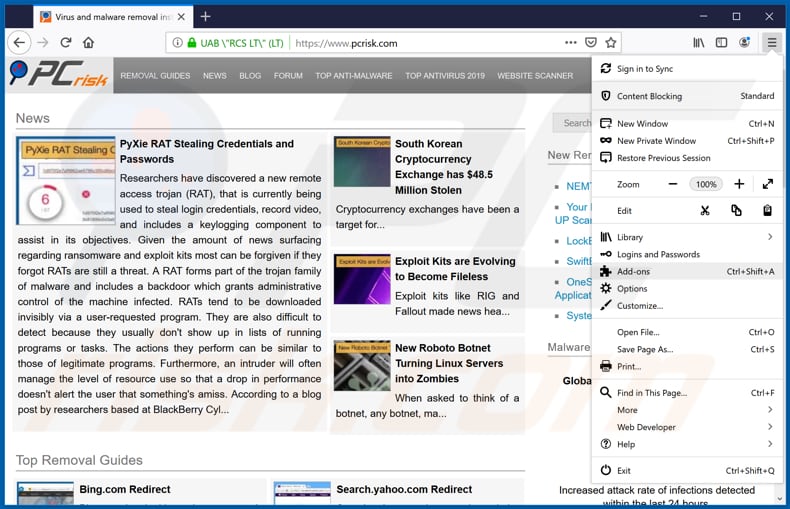Open the FORUM nav link

click(288, 76)
